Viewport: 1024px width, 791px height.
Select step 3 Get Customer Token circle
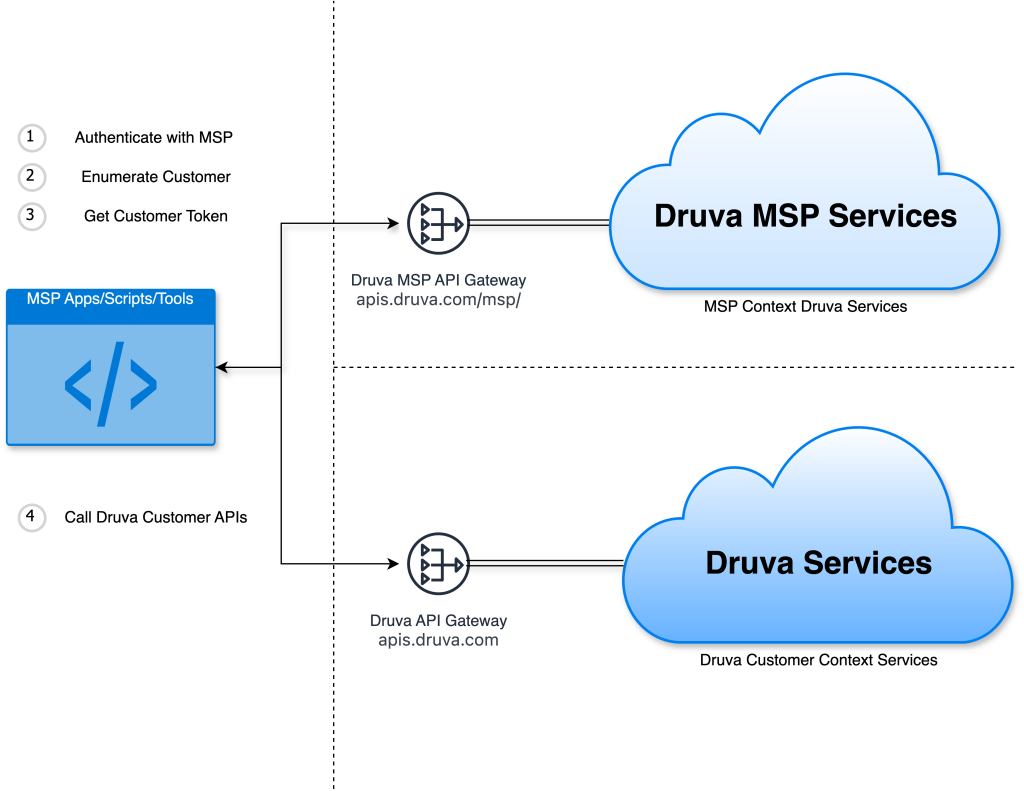click(x=31, y=216)
